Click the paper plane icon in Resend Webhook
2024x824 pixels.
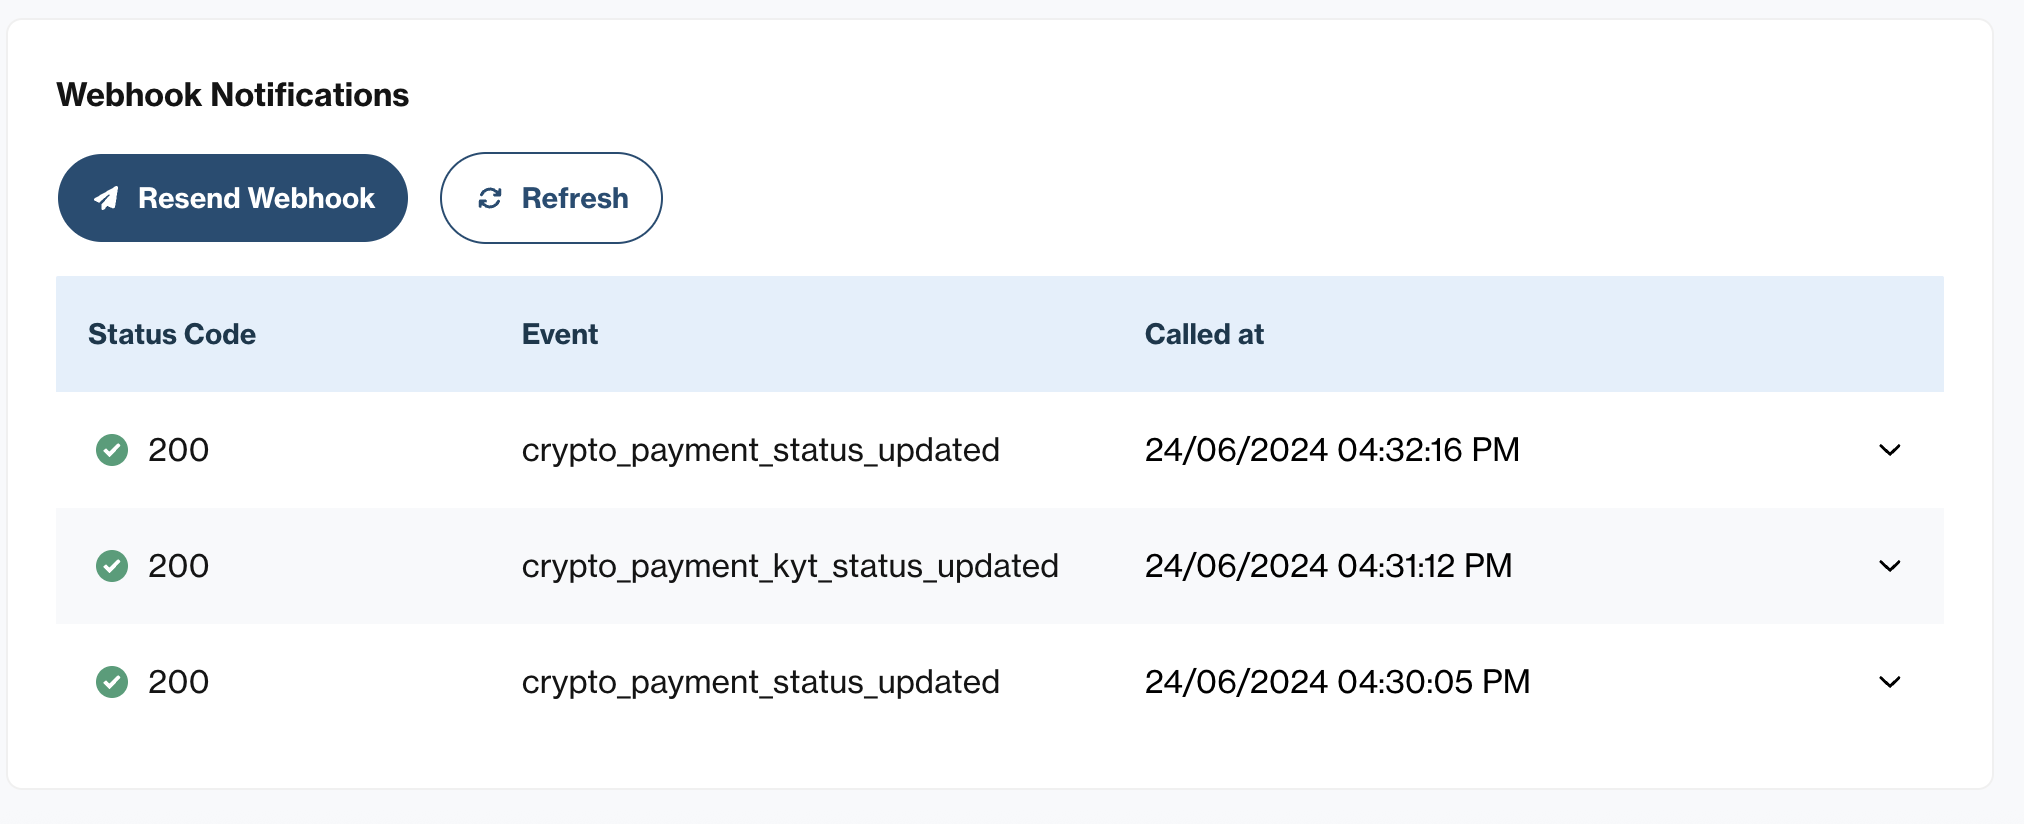tap(106, 198)
